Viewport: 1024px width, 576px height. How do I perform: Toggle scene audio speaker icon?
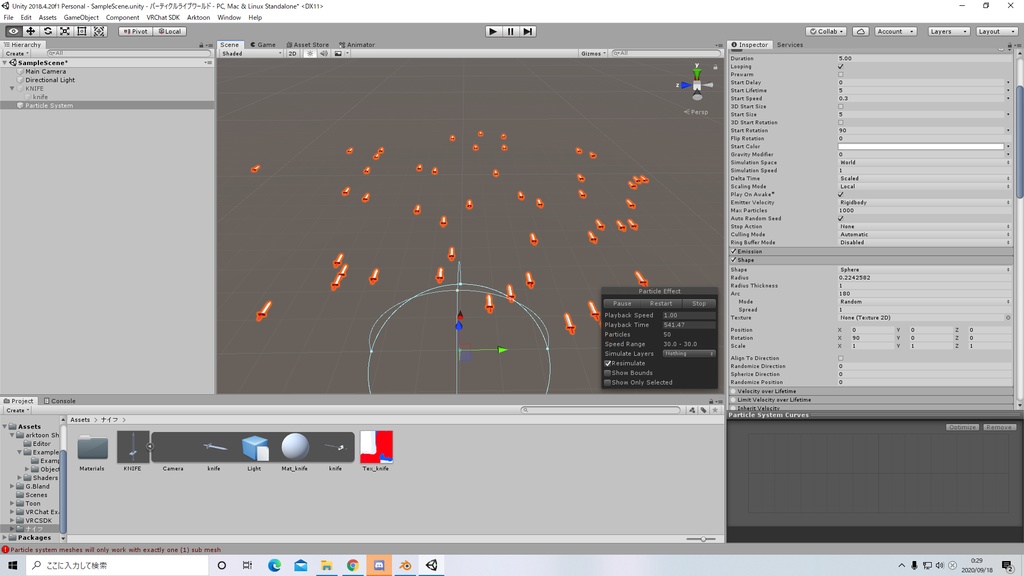322,53
